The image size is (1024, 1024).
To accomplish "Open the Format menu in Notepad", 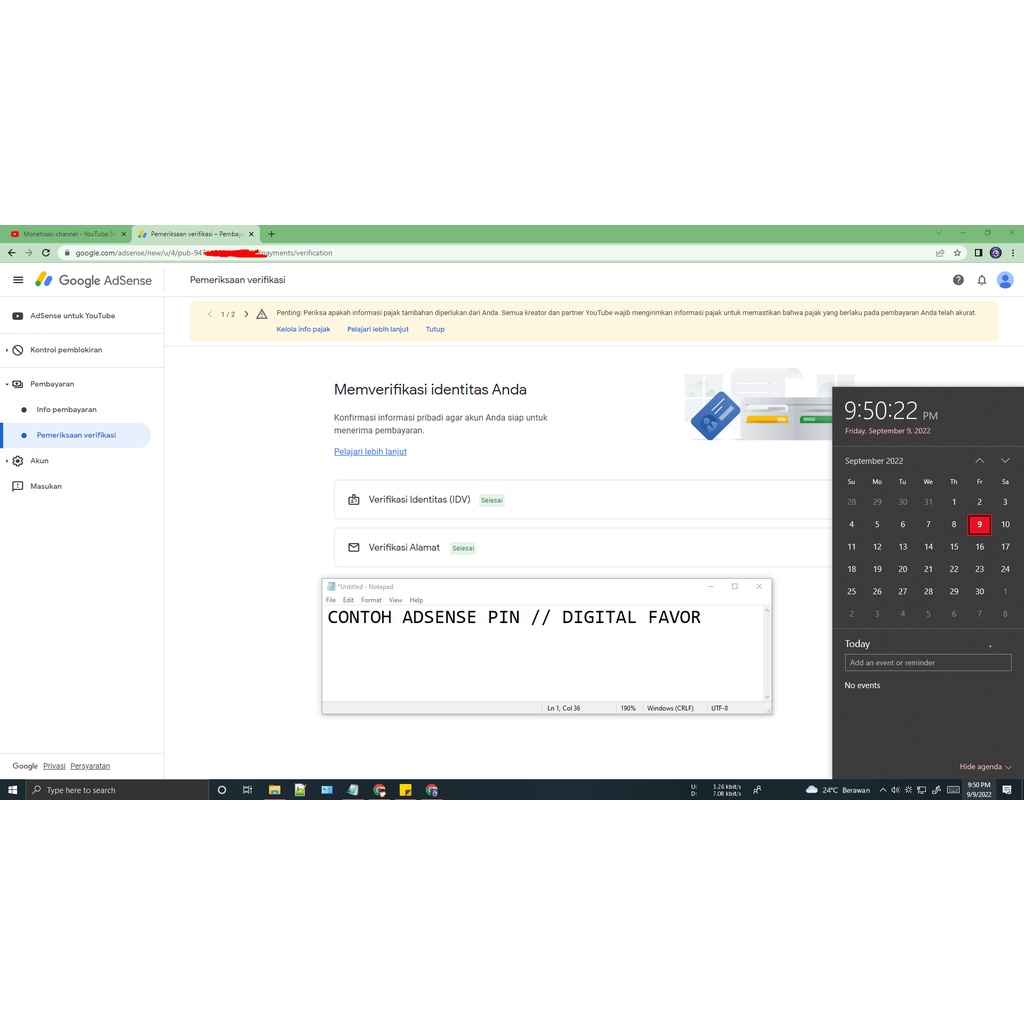I will tap(371, 600).
